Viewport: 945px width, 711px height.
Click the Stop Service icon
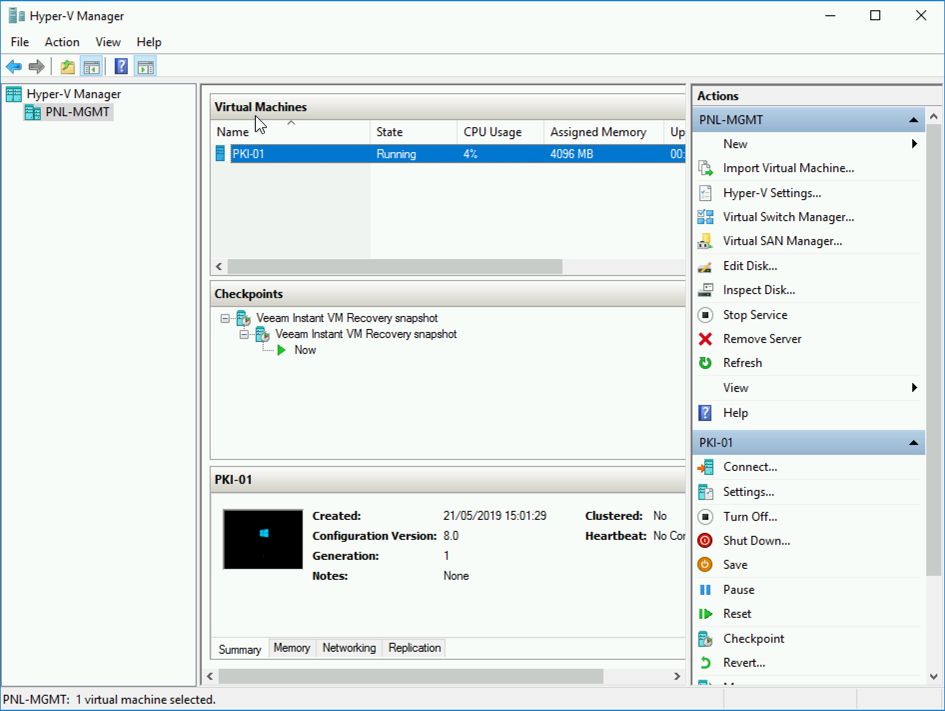tap(705, 315)
